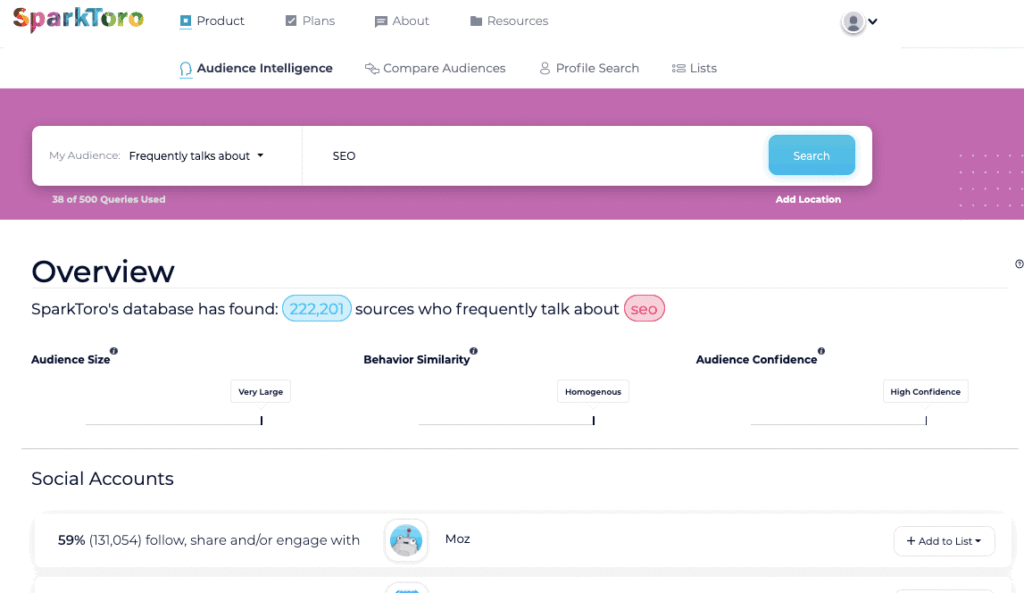Open the About menu item
Viewport: 1024px width, 593px height.
point(402,21)
